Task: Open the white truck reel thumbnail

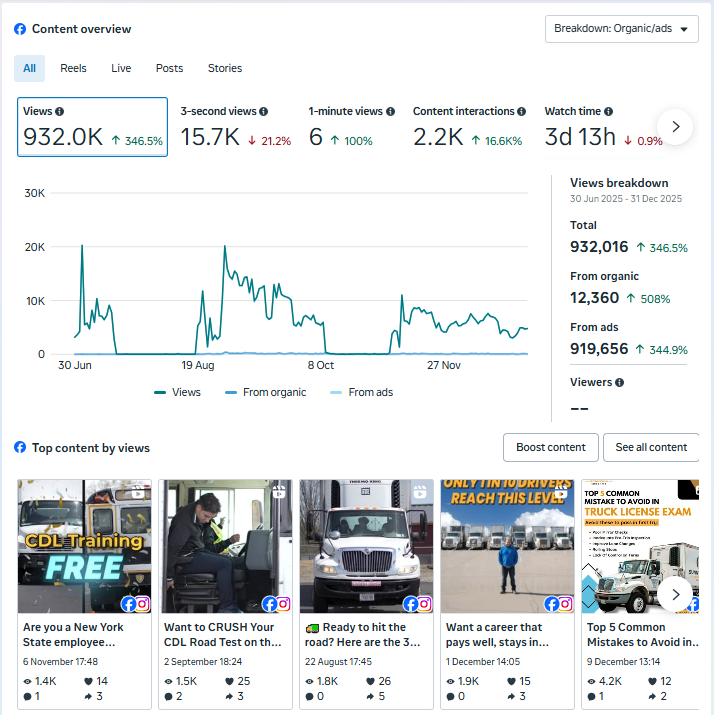Action: coord(367,546)
